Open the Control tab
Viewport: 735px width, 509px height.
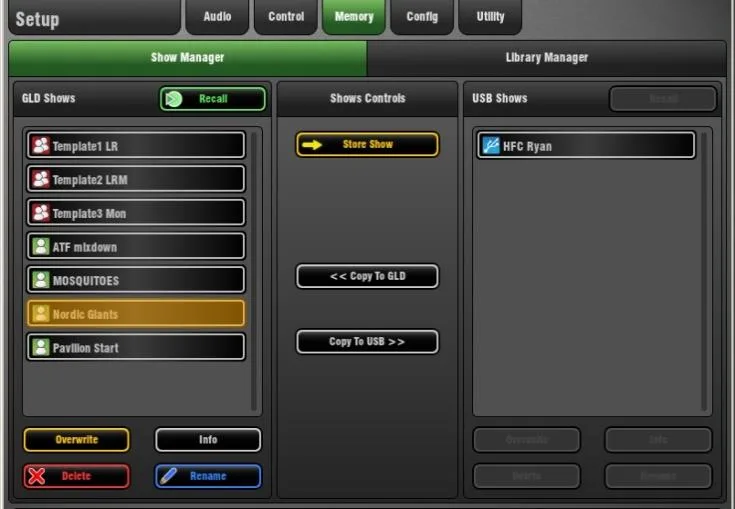point(286,17)
